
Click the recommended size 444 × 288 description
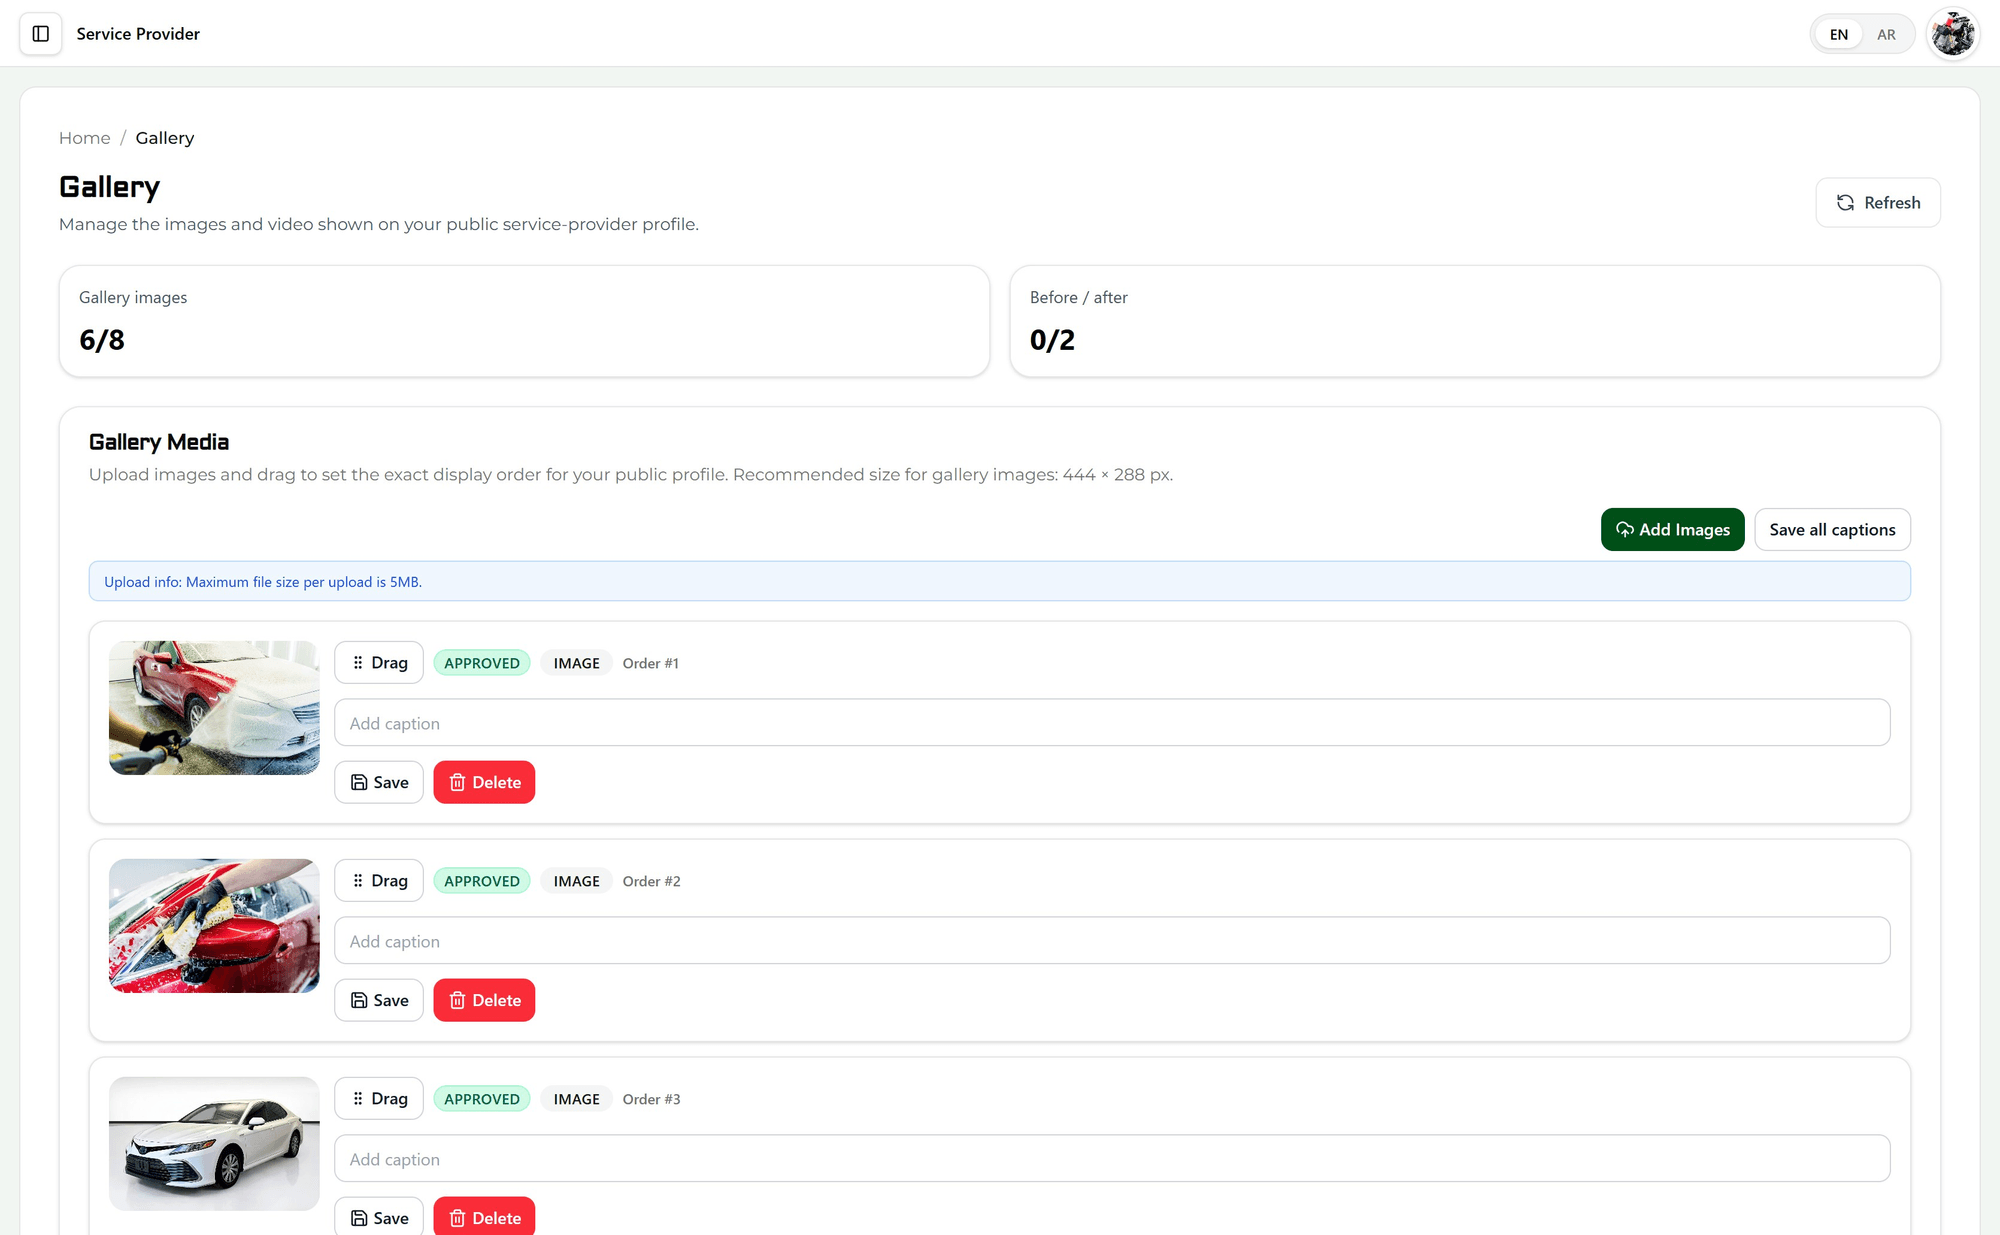click(631, 475)
